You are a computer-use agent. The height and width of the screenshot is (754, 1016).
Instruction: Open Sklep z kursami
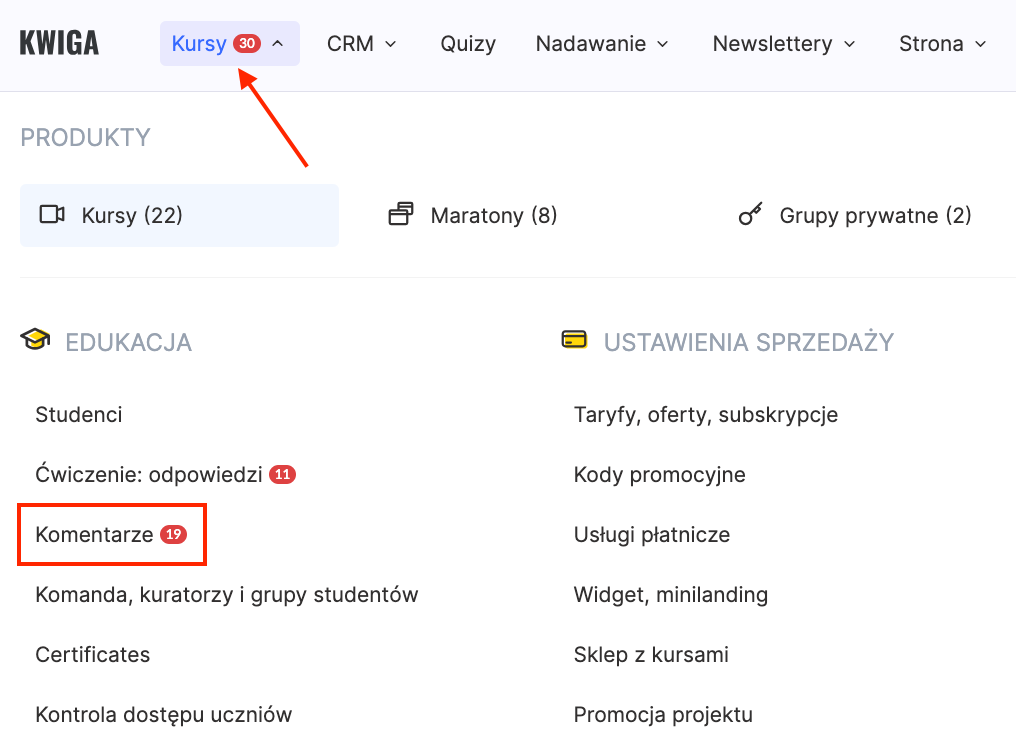click(x=651, y=655)
